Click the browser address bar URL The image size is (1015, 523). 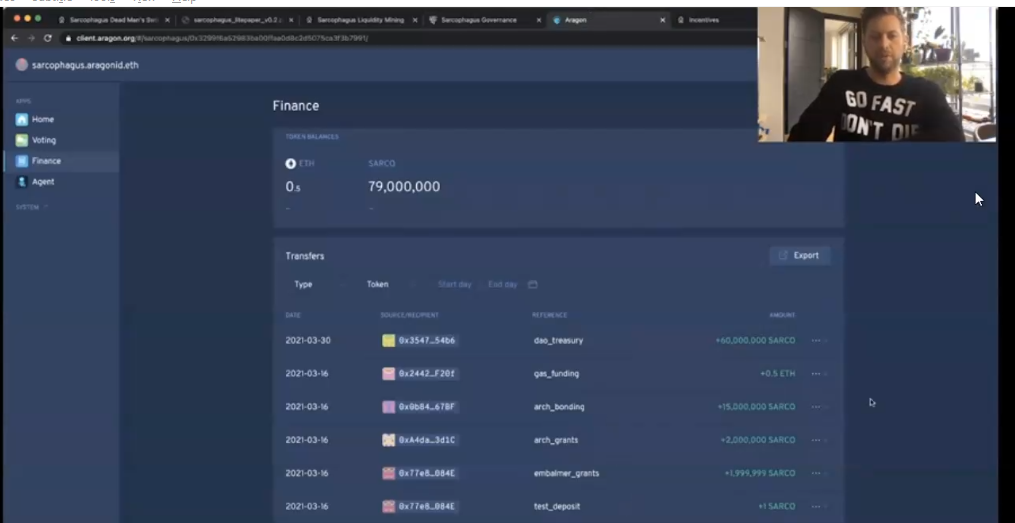[222, 38]
